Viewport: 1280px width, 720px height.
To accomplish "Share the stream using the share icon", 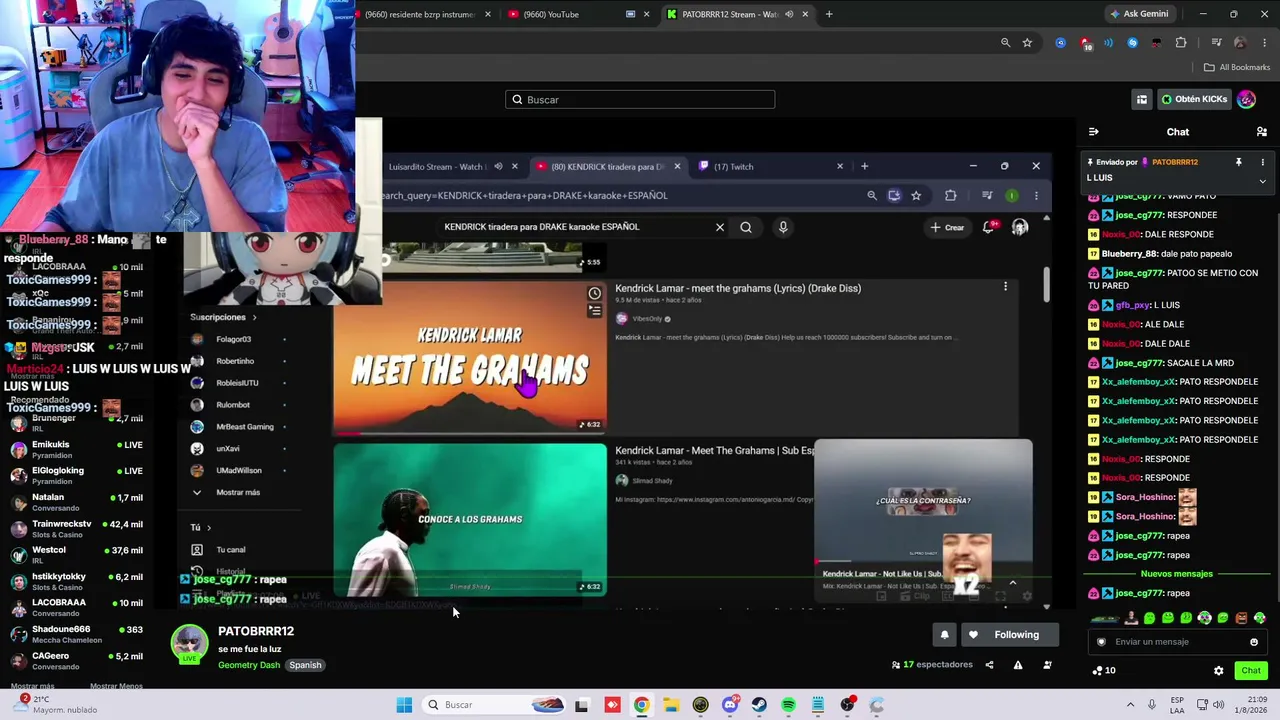I will (989, 665).
